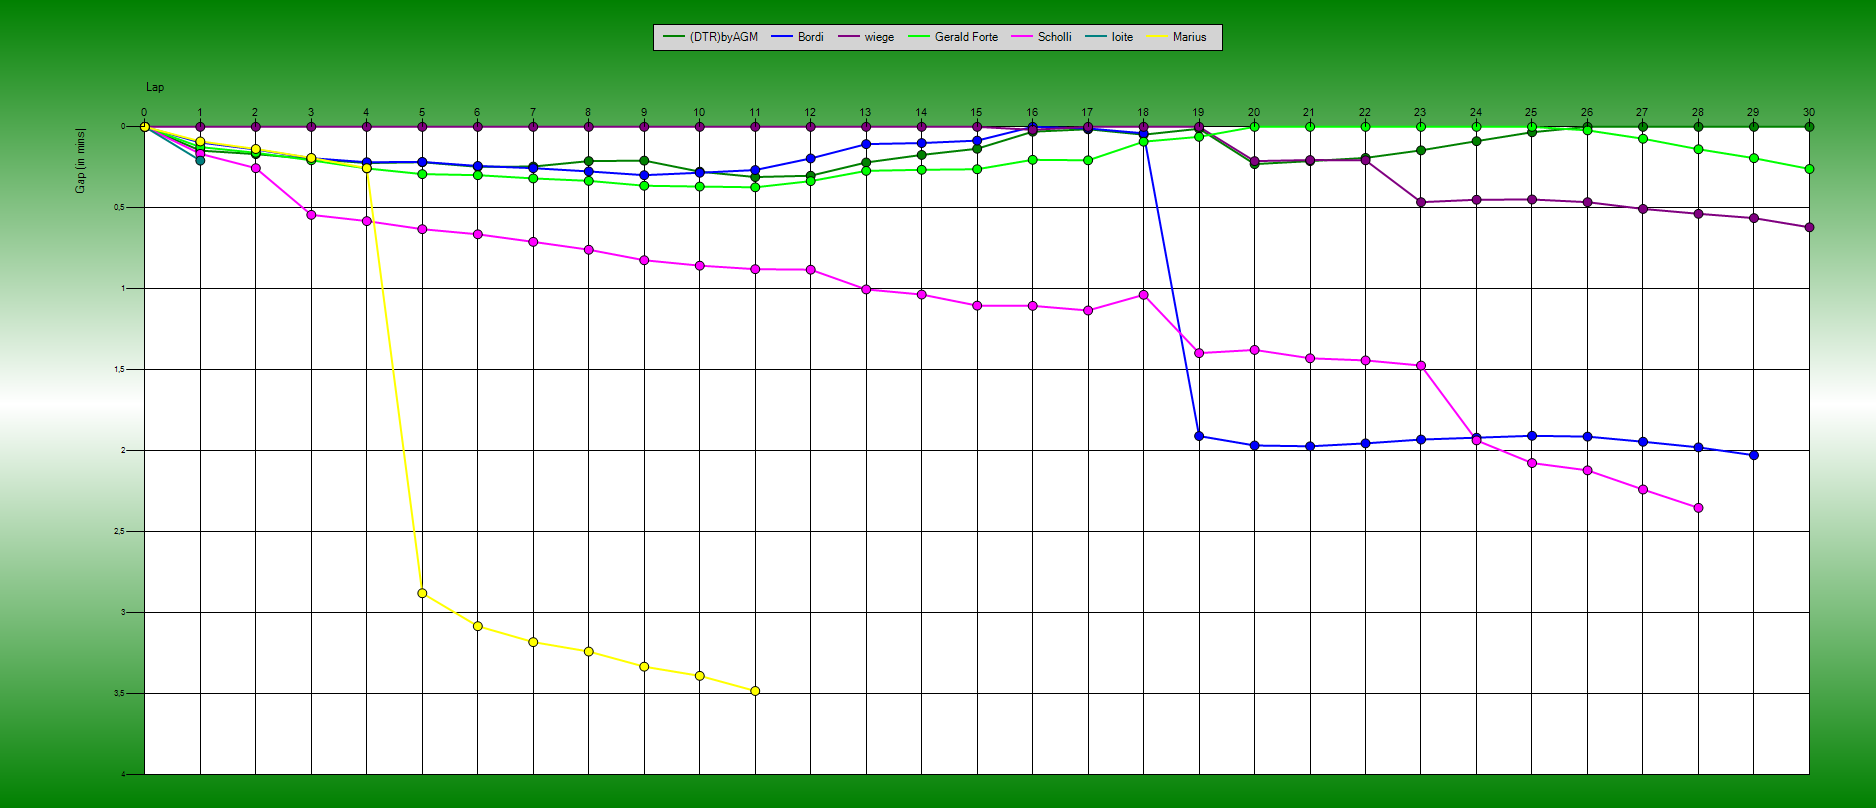This screenshot has height=808, width=1876.
Task: Select Bordi's last blue point at lap 29
Action: 1754,455
